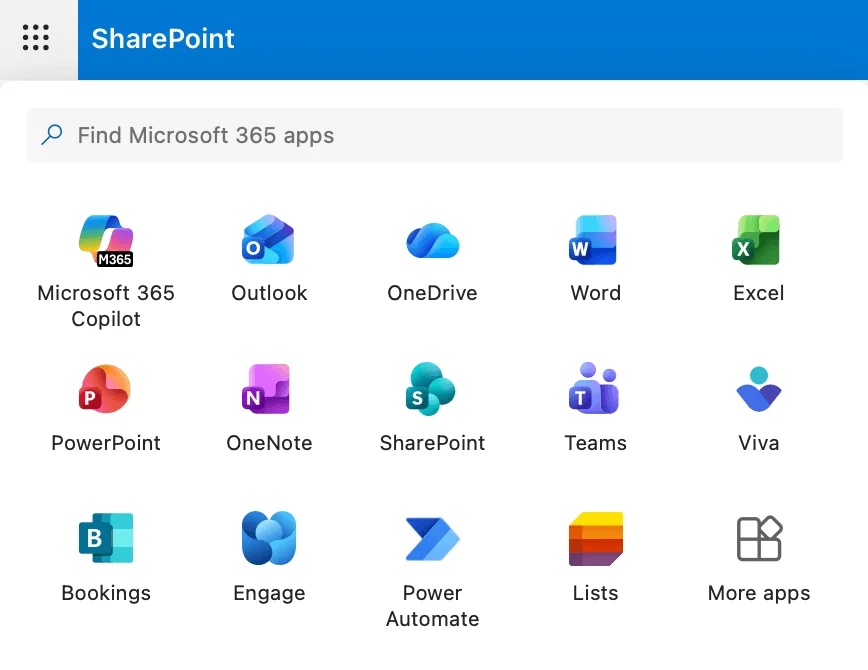Launch the Word app
The height and width of the screenshot is (670, 868).
tap(596, 259)
